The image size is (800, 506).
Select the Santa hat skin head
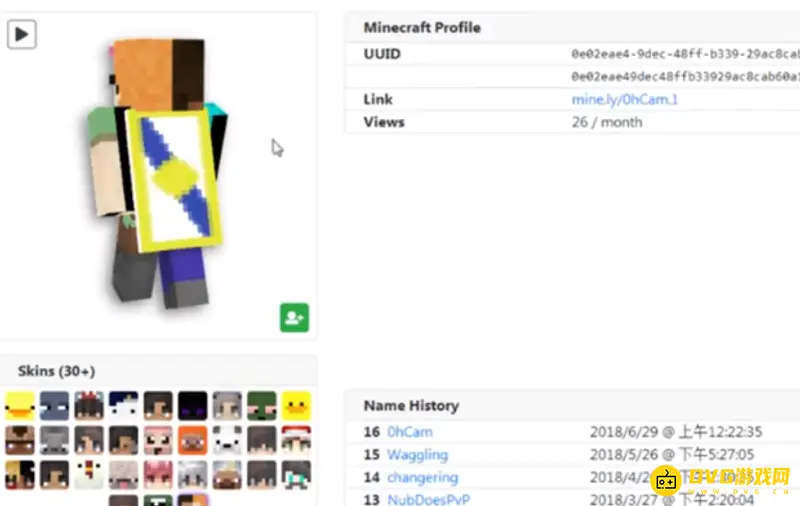point(296,439)
